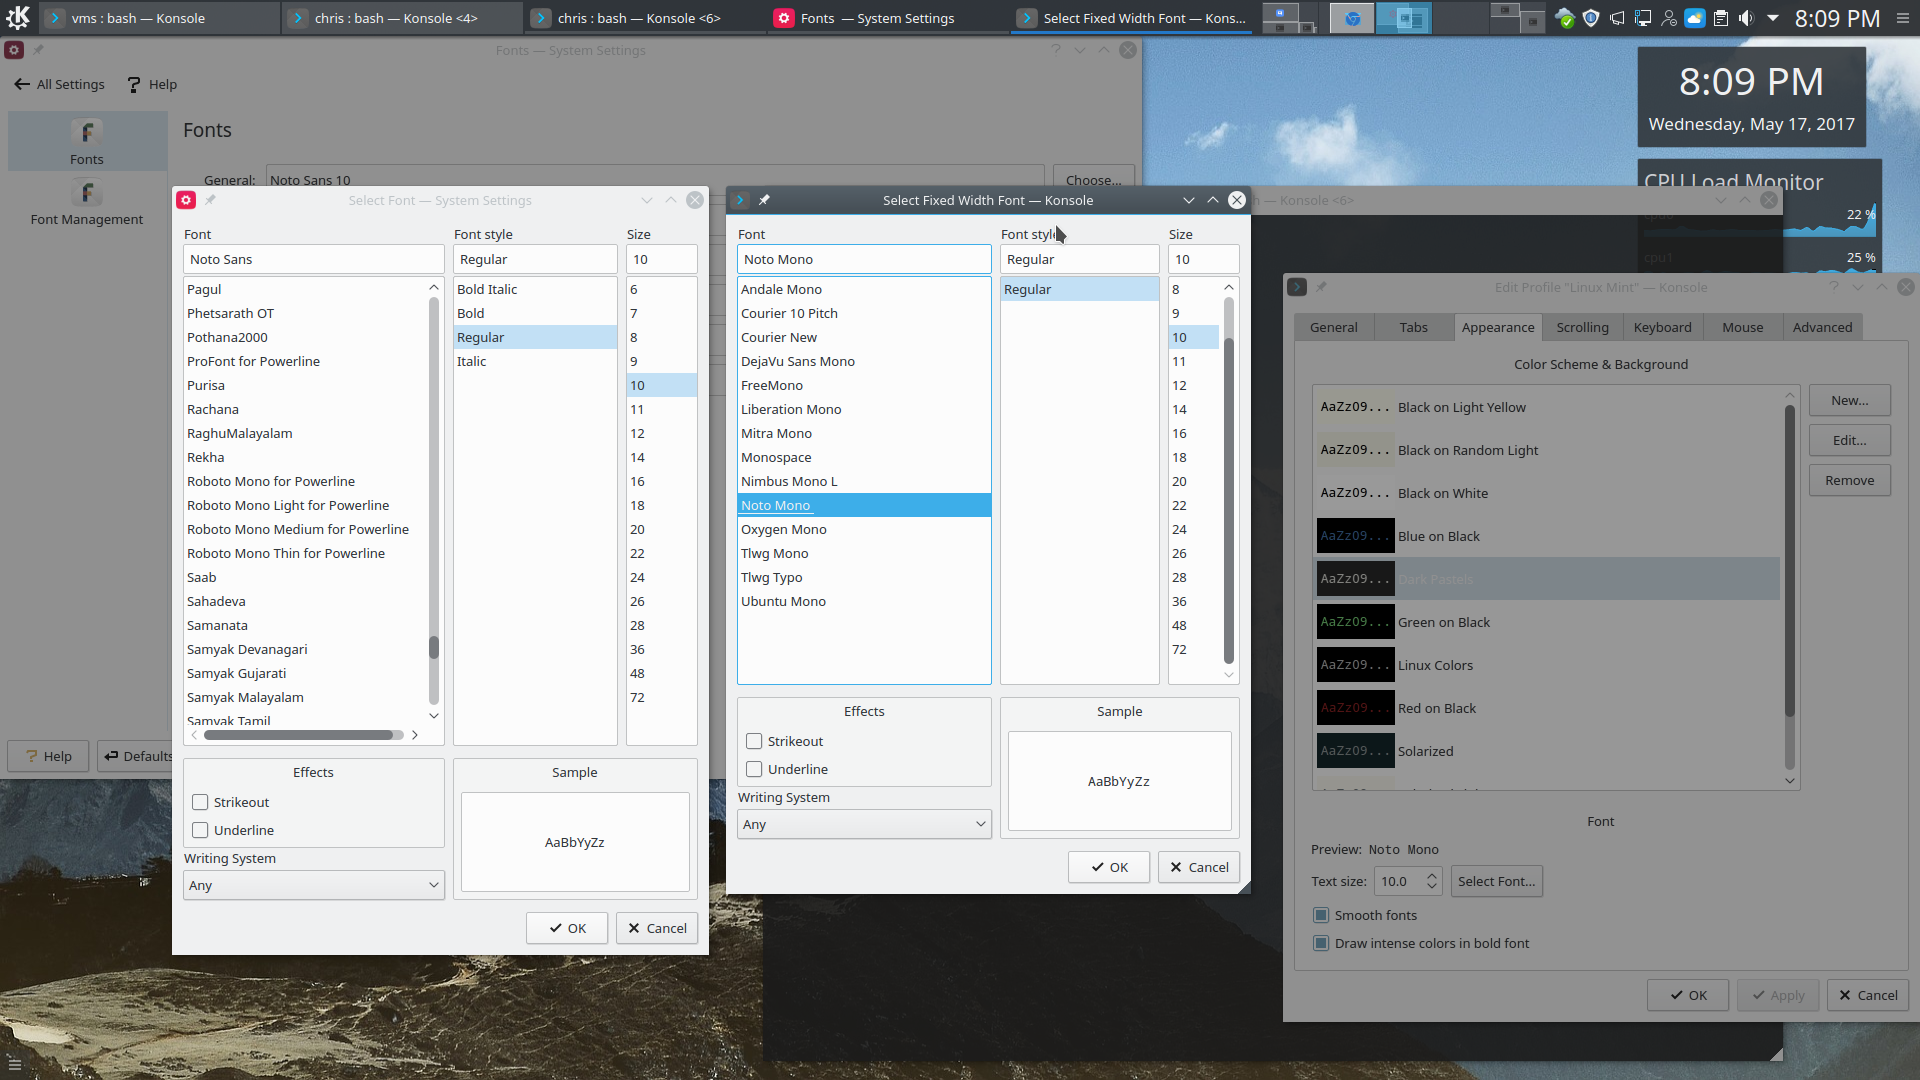This screenshot has height=1080, width=1920.
Task: Open the megaphone notifications tray icon
Action: (1617, 18)
